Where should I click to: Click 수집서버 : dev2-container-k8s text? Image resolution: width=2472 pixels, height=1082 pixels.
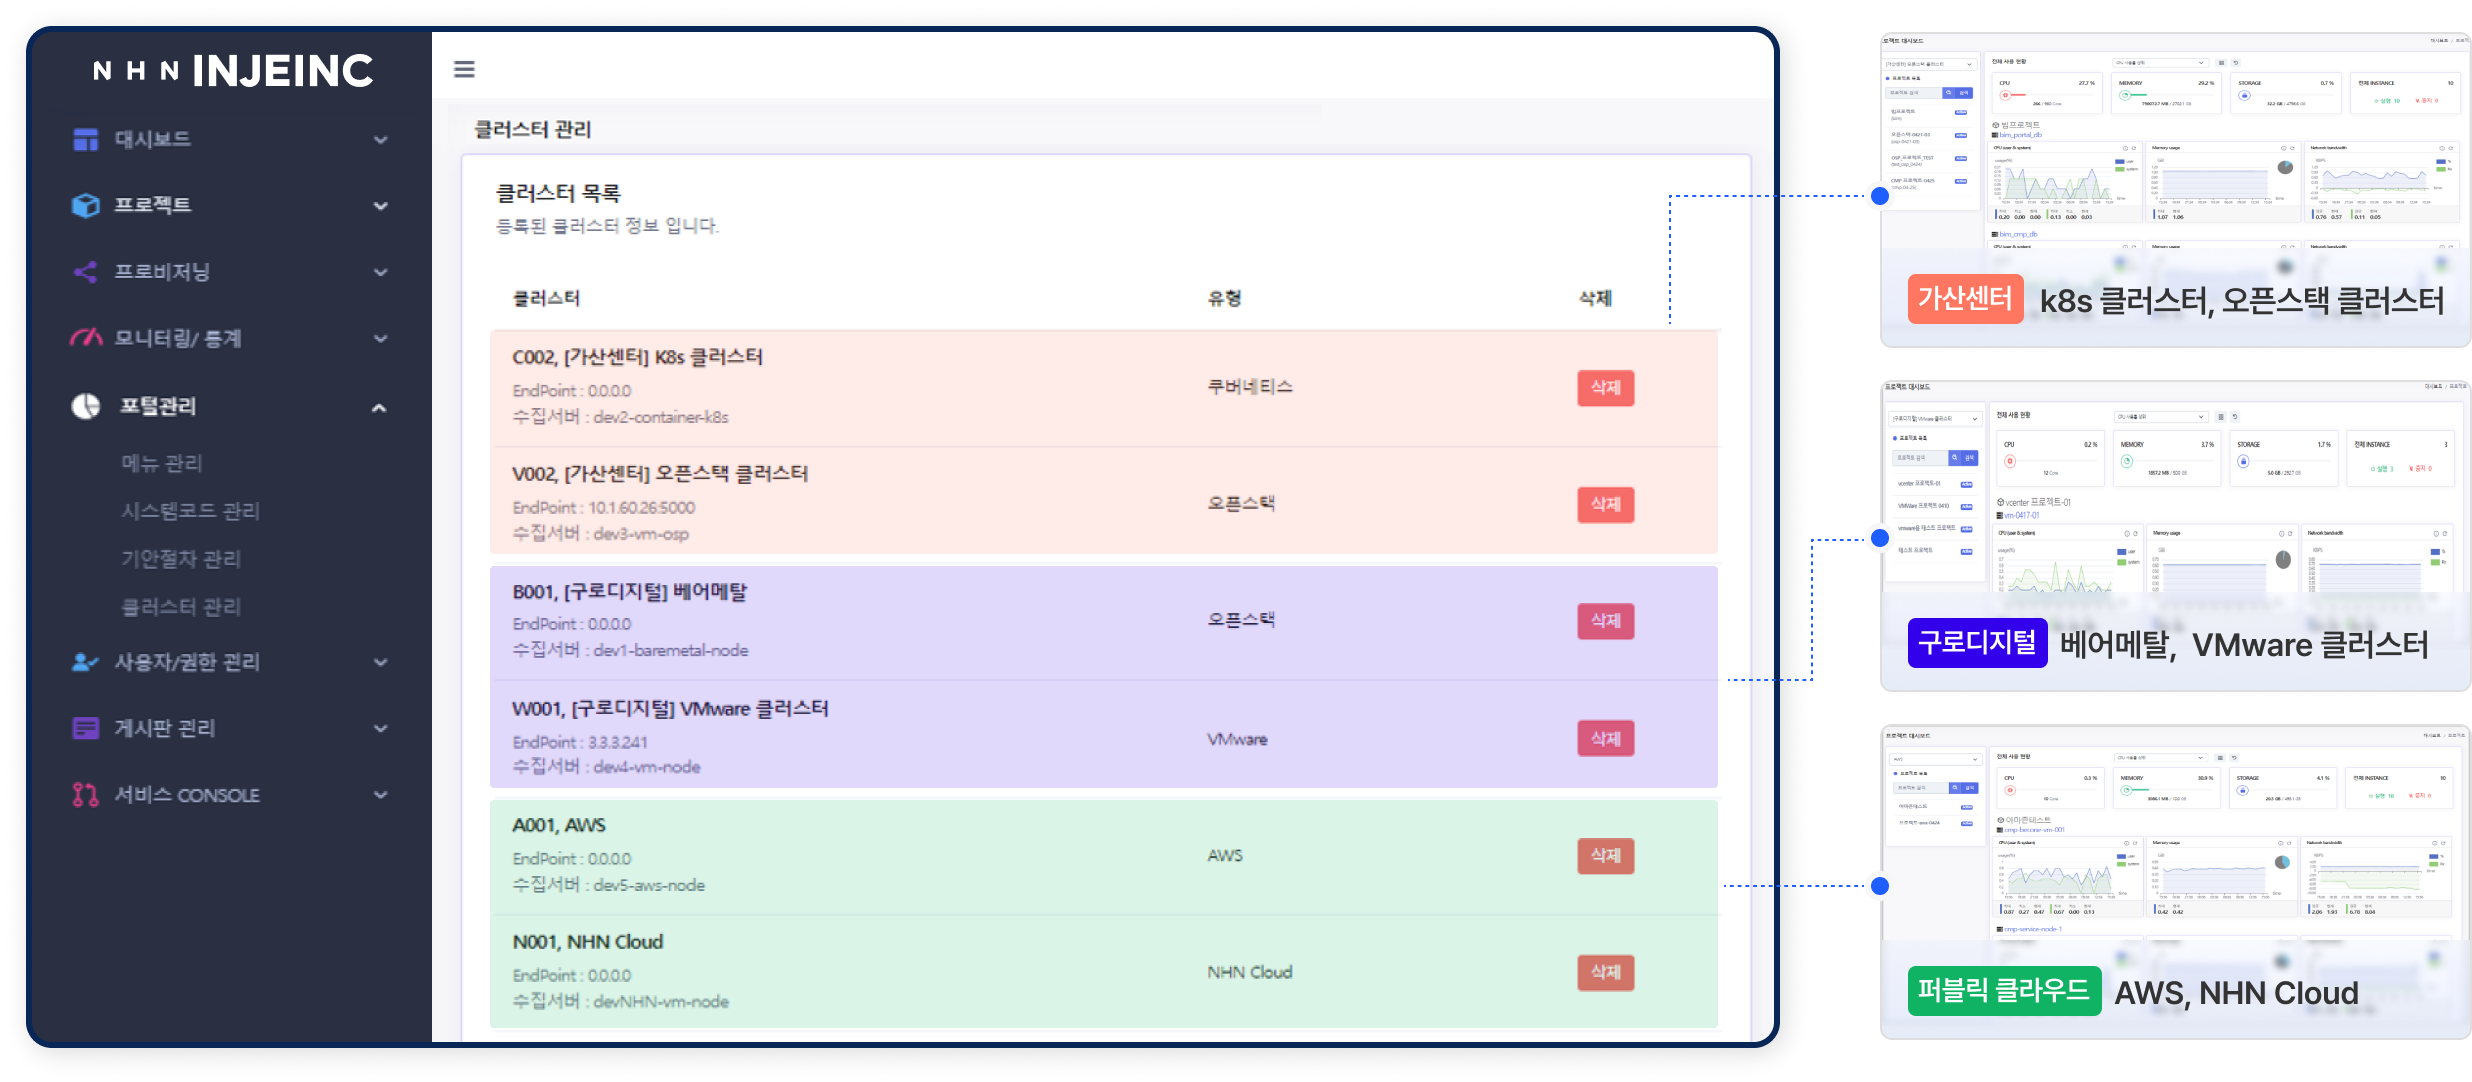[620, 417]
